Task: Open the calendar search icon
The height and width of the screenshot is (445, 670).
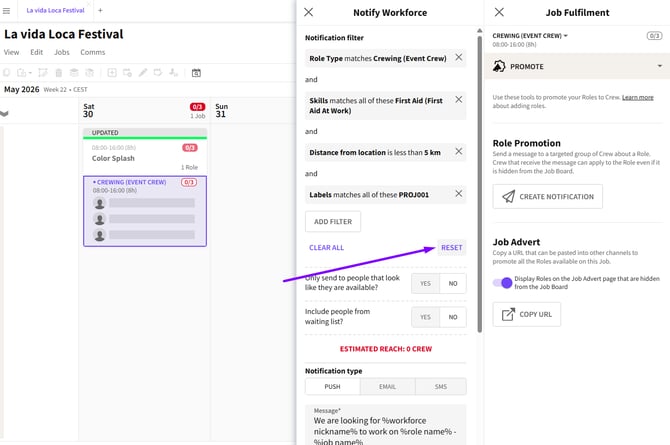Action: pos(196,73)
